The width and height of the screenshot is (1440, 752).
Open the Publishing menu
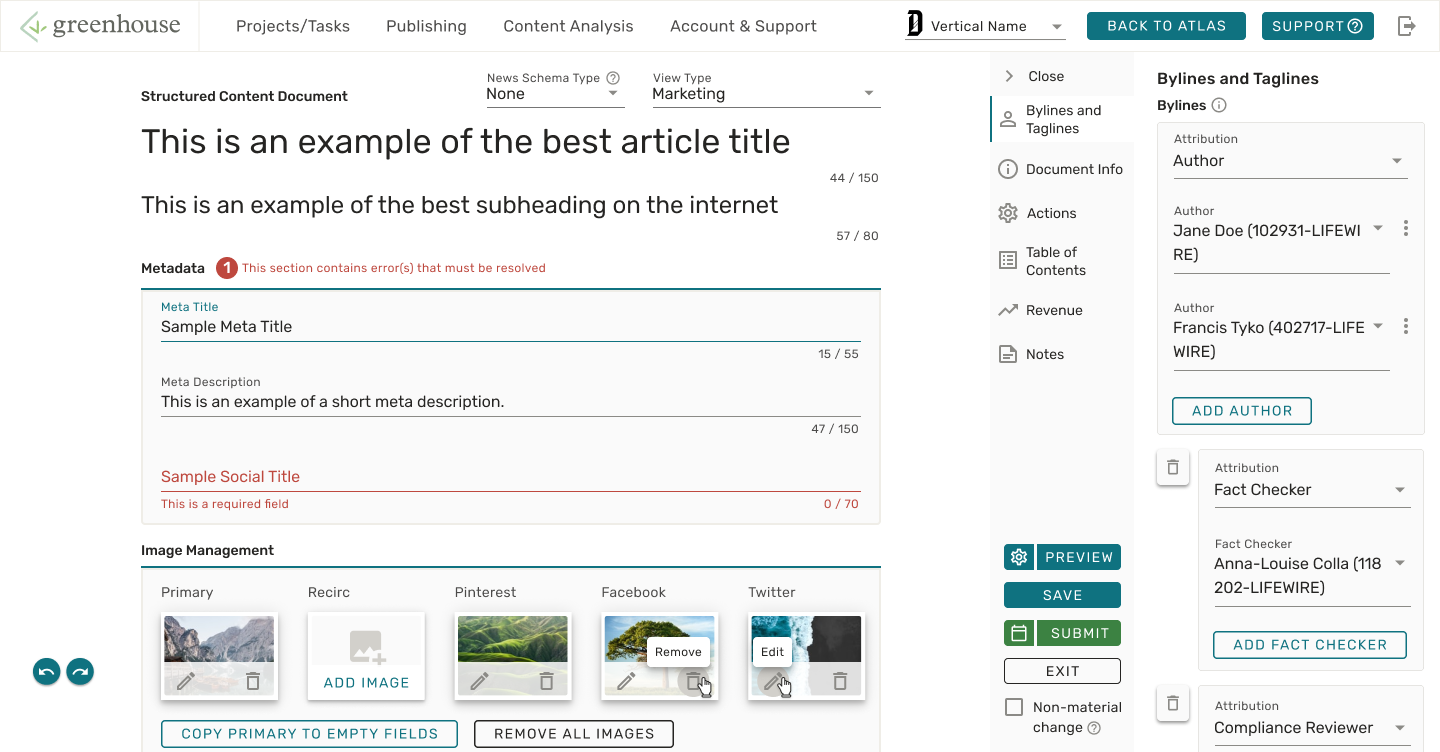[426, 26]
